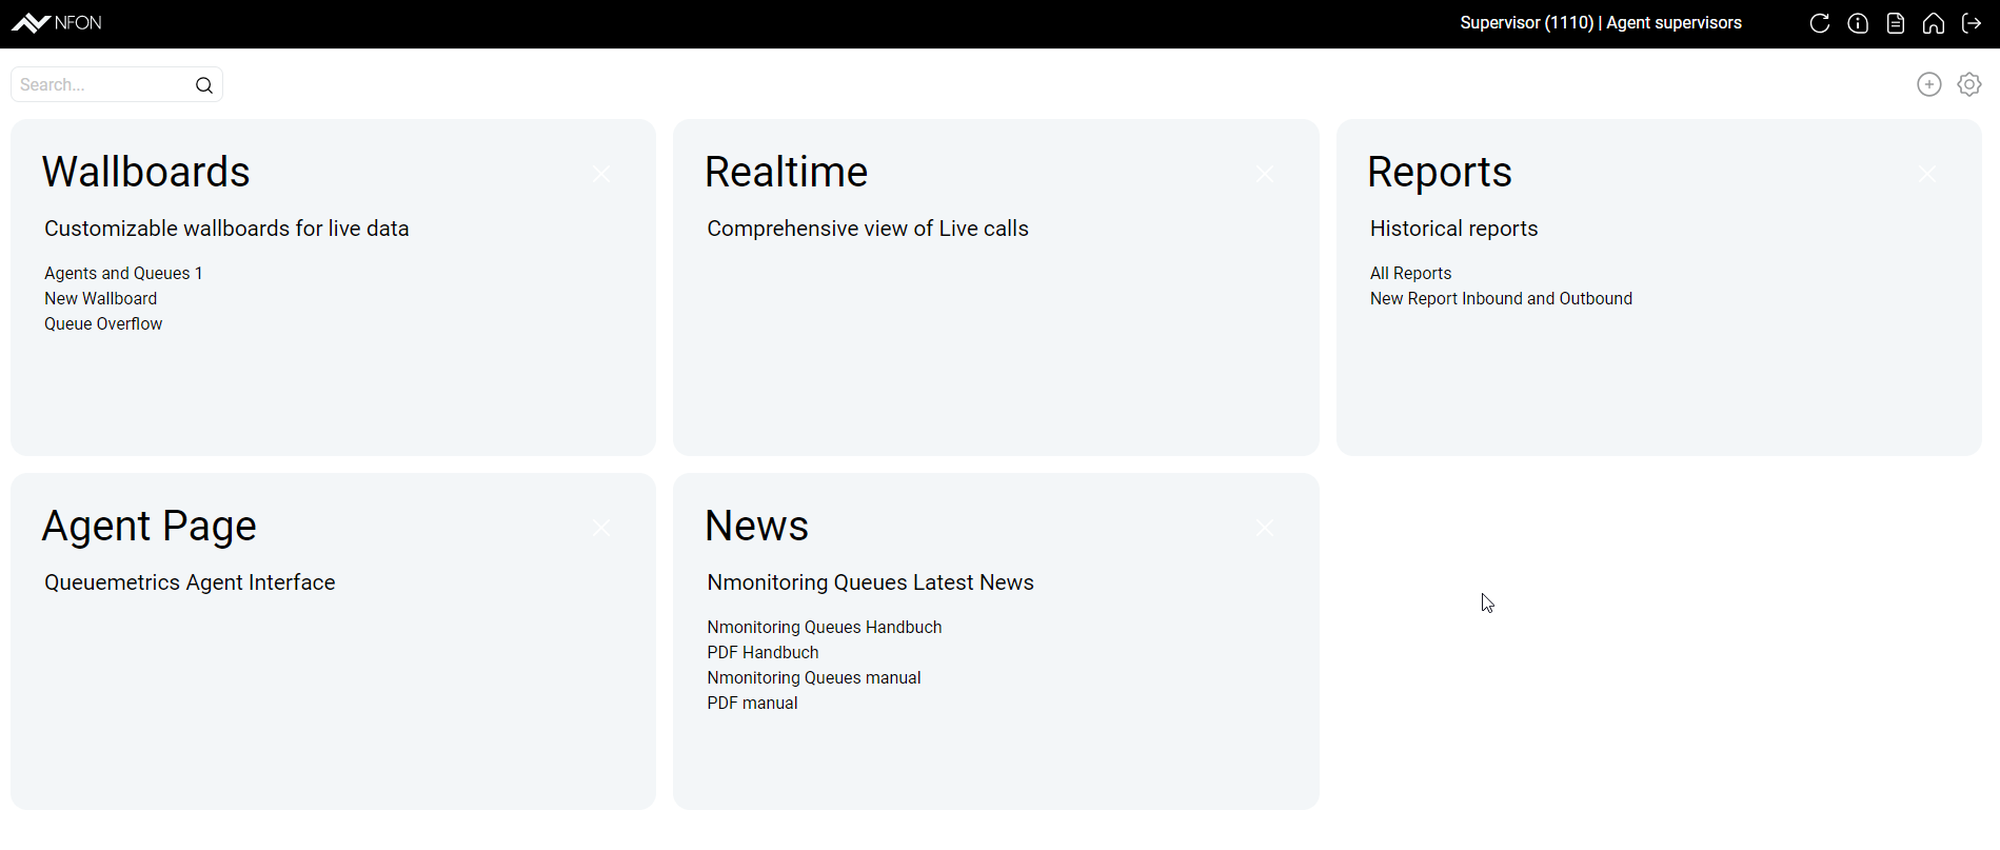Viewport: 2000px width, 850px height.
Task: Dismiss the Reports card
Action: click(1927, 174)
